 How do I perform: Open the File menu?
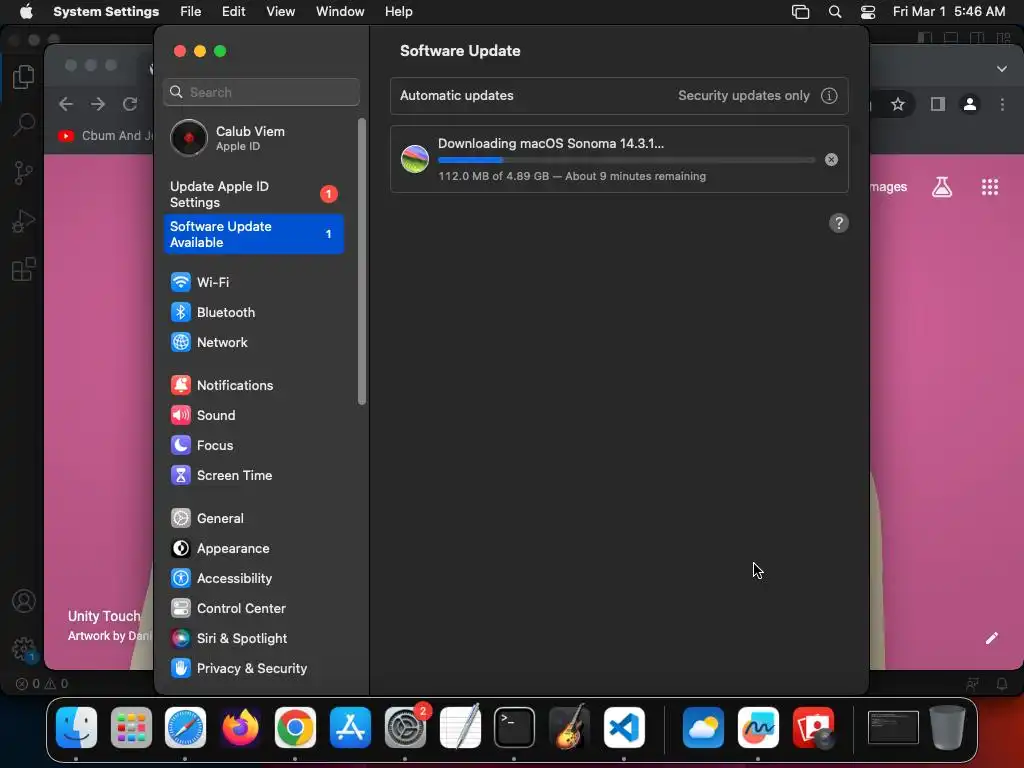(x=191, y=12)
